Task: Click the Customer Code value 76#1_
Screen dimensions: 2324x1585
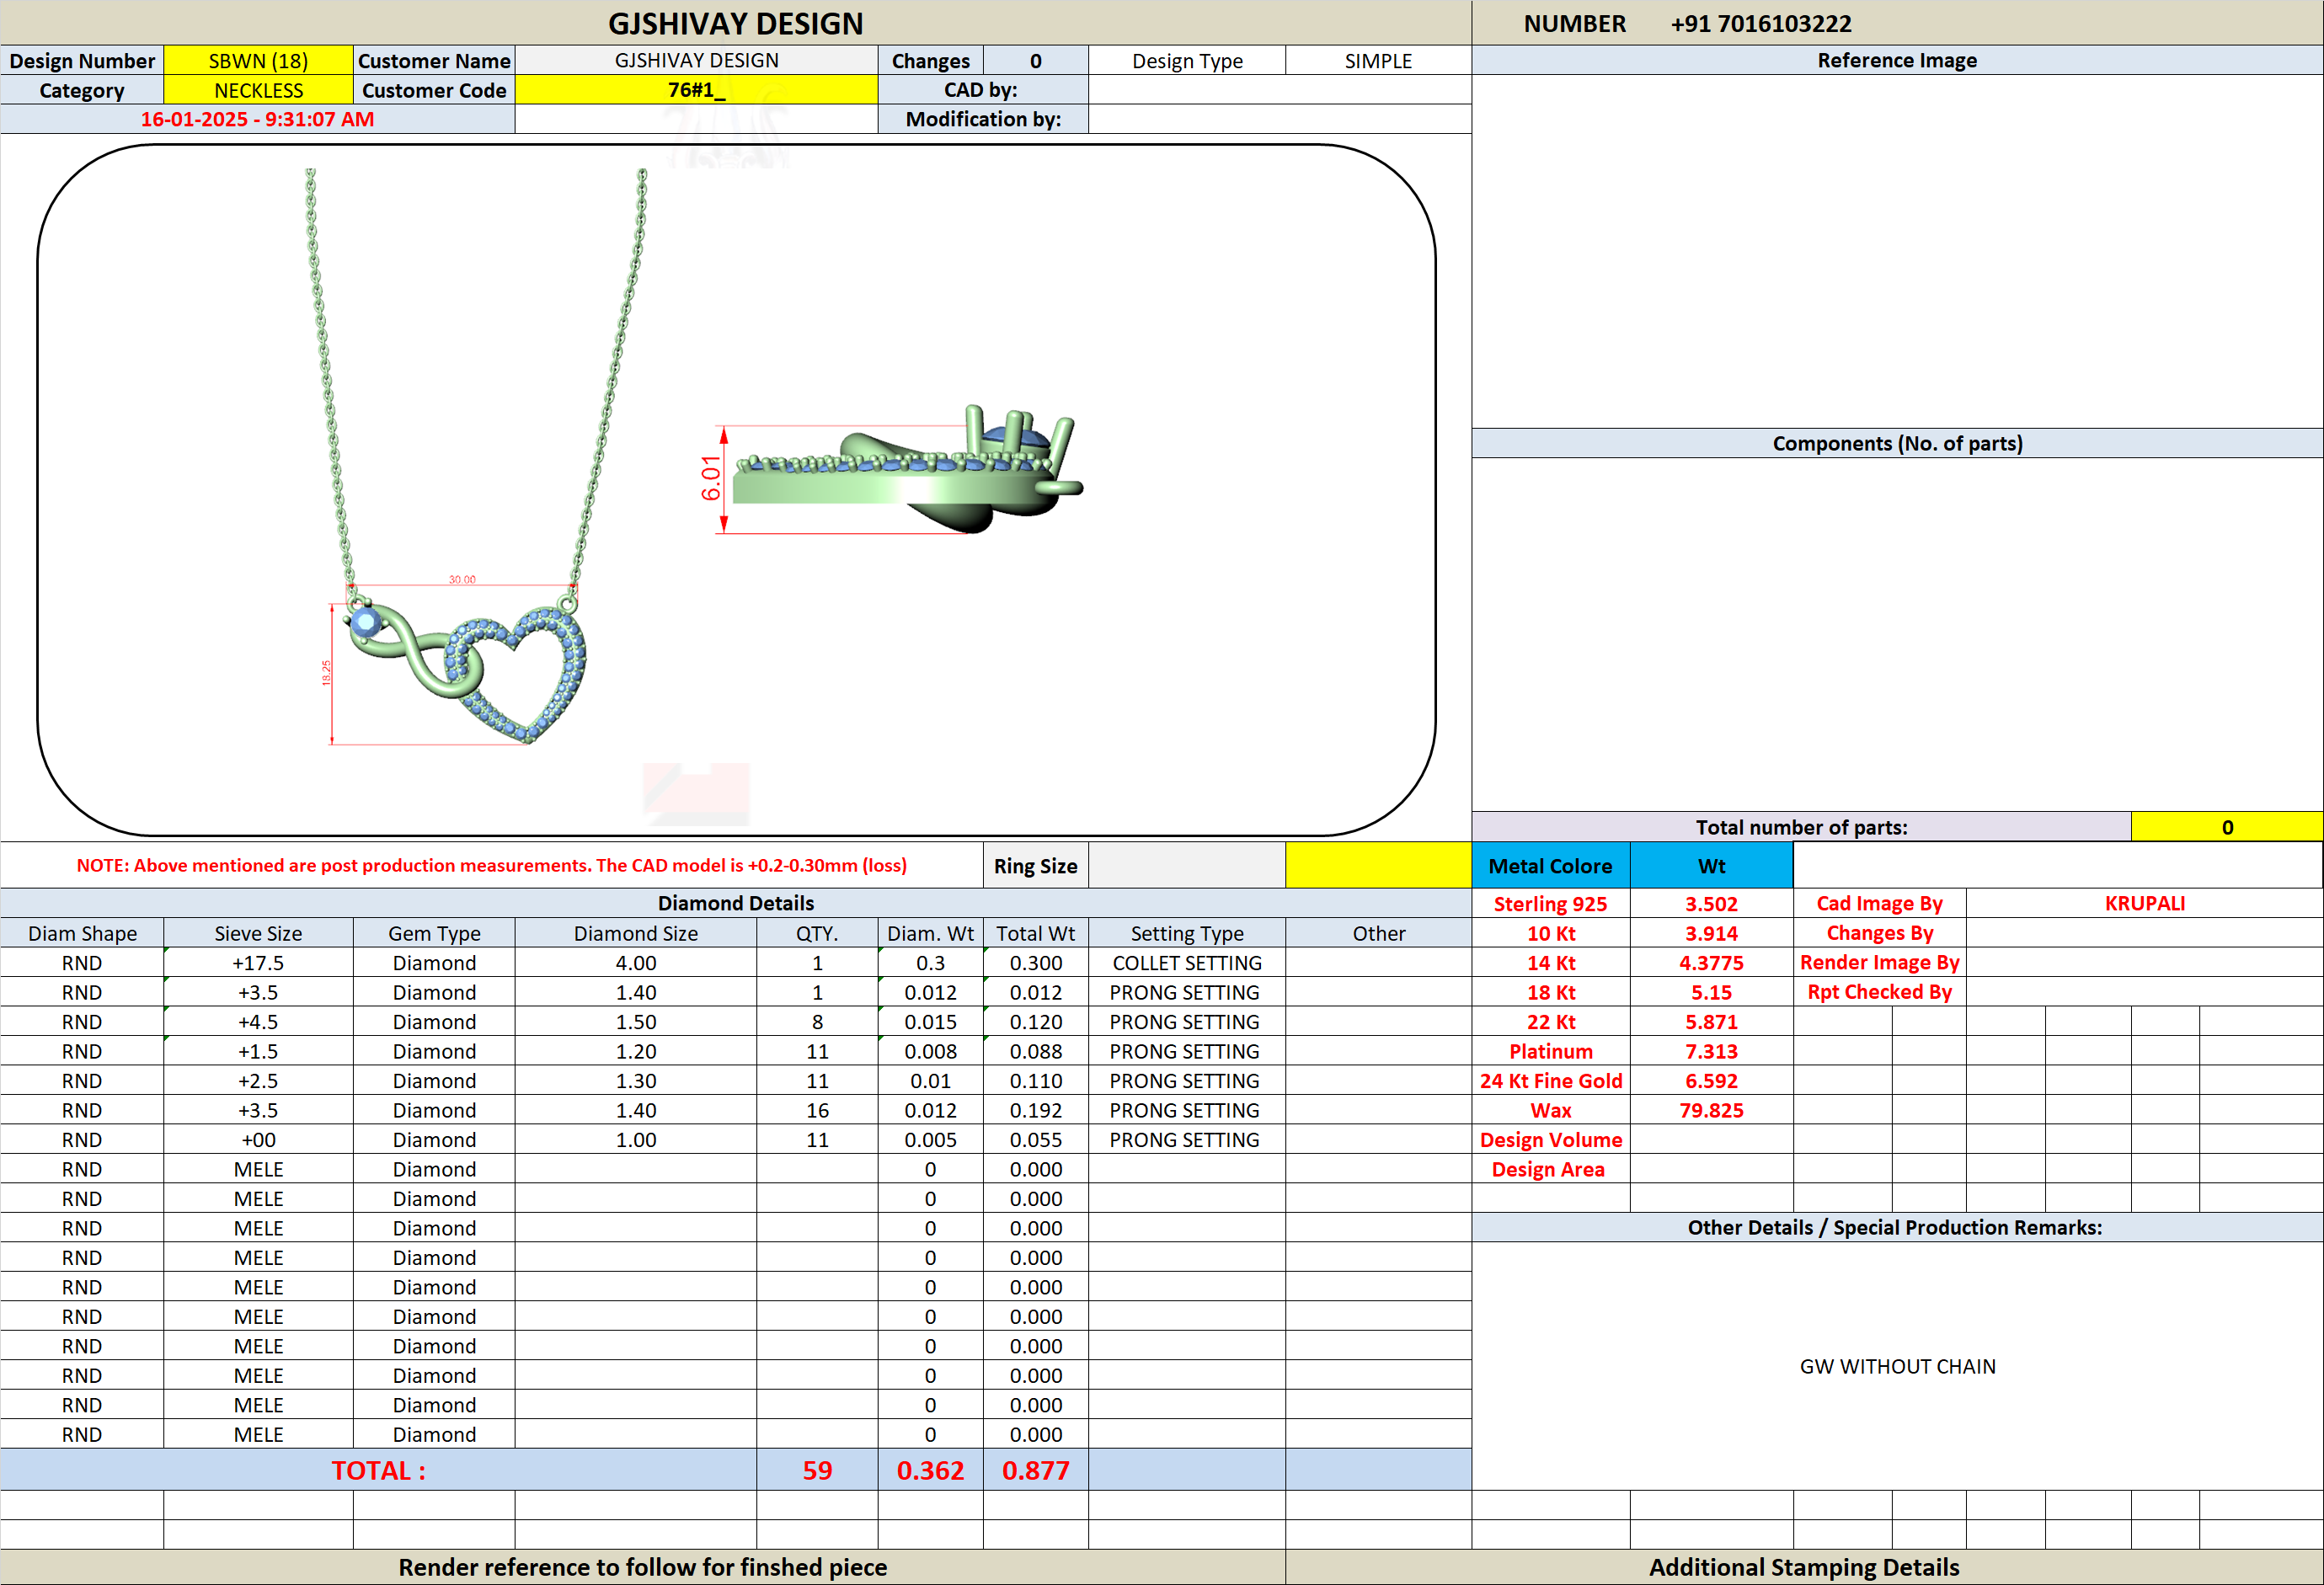Action: [696, 90]
